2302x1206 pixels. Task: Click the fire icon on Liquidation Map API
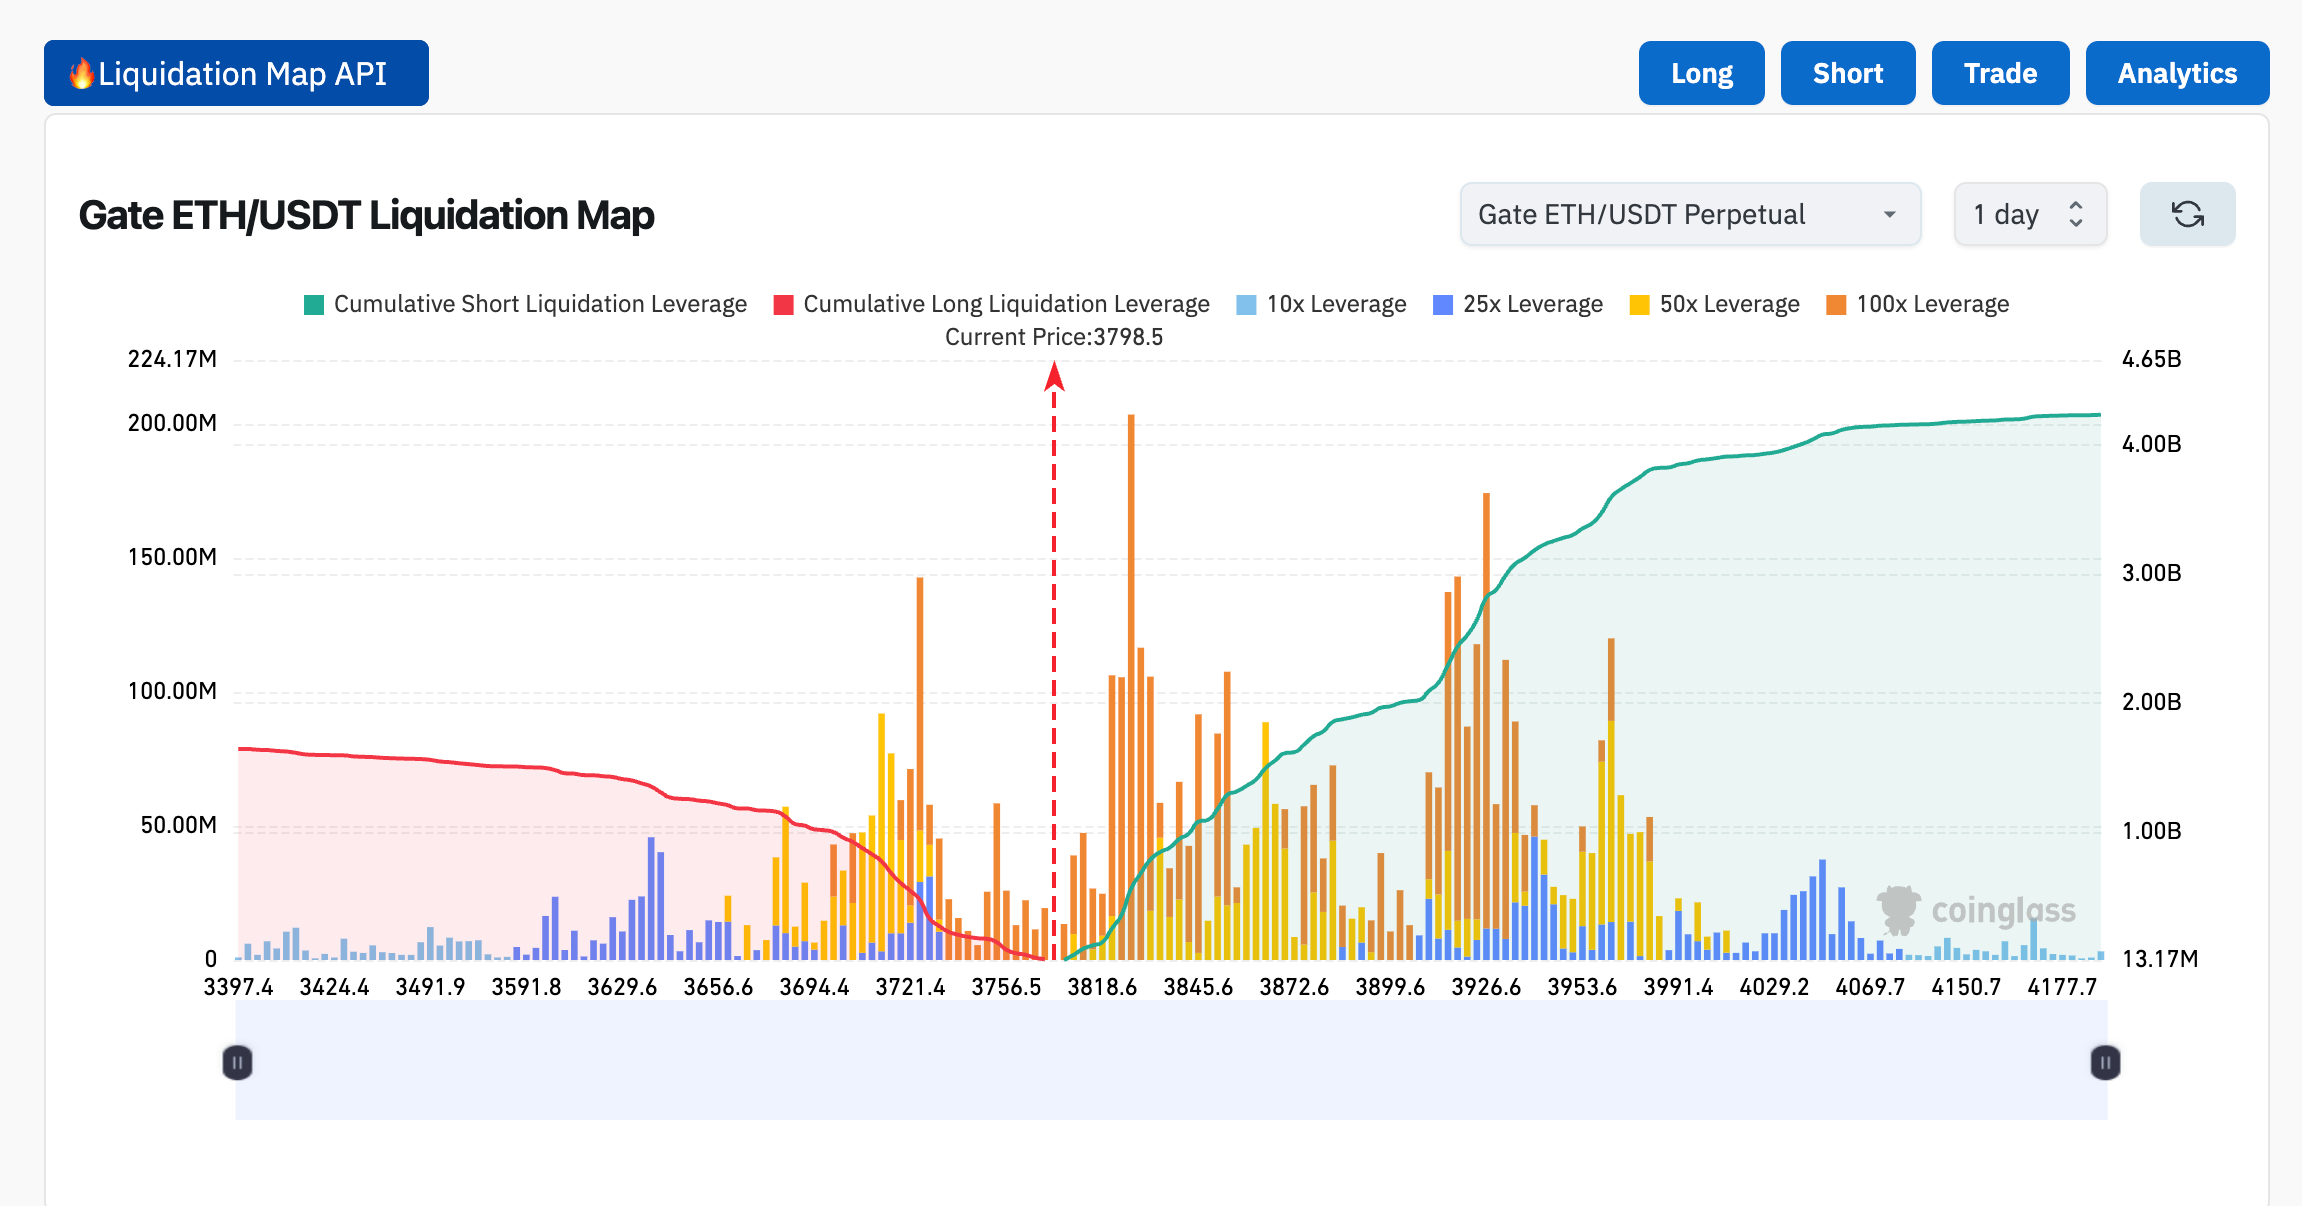pos(80,73)
